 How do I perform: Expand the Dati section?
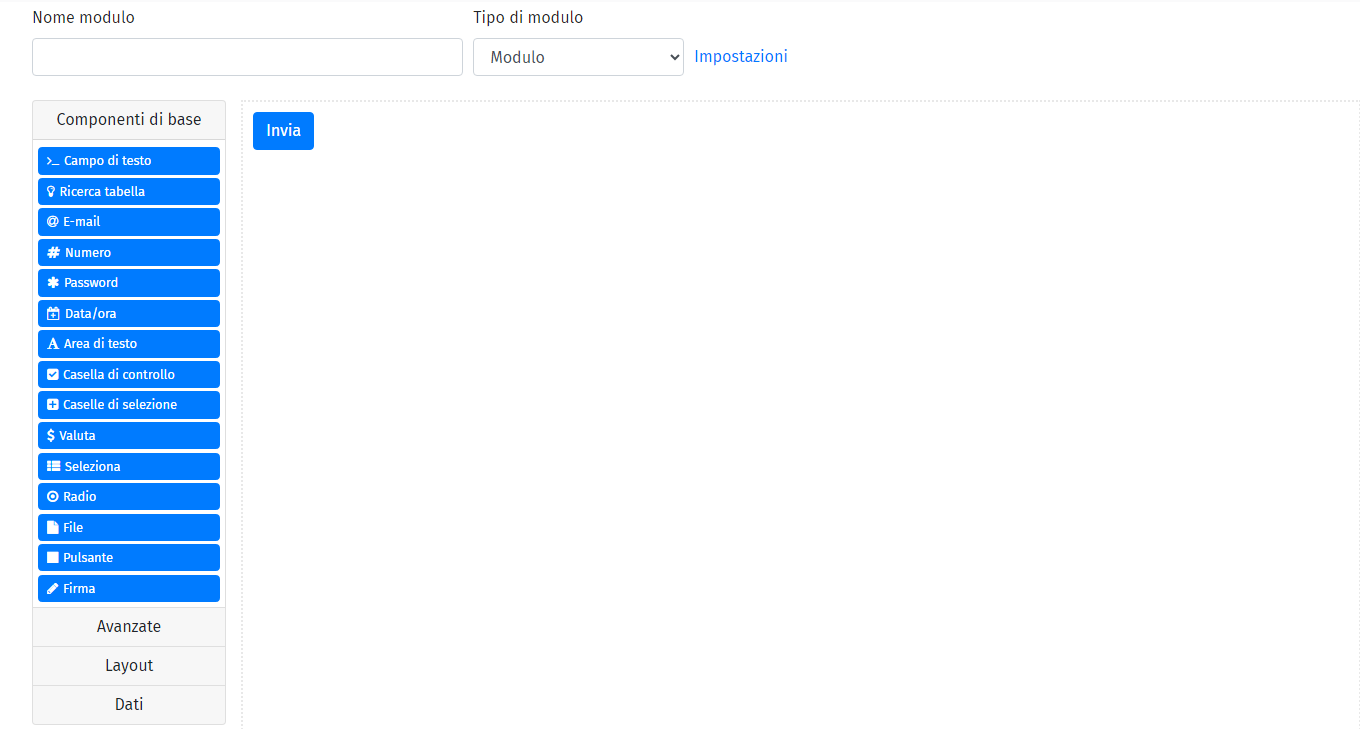pos(128,704)
